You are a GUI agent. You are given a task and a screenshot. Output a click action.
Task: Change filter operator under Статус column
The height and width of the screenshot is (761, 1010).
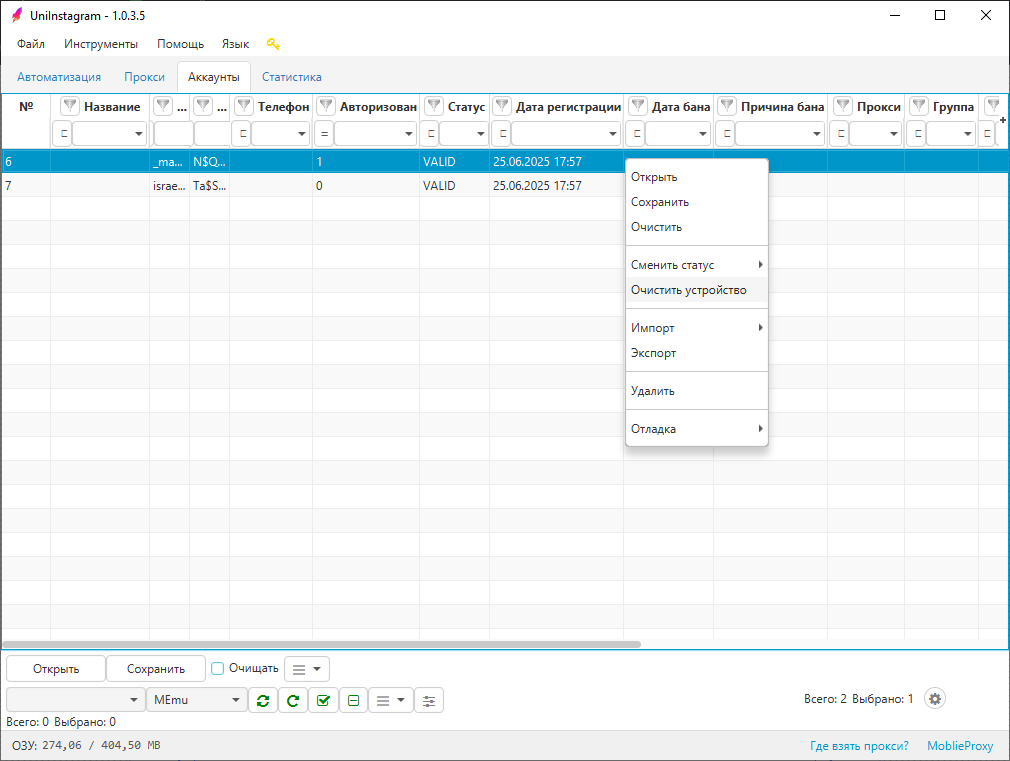[431, 134]
